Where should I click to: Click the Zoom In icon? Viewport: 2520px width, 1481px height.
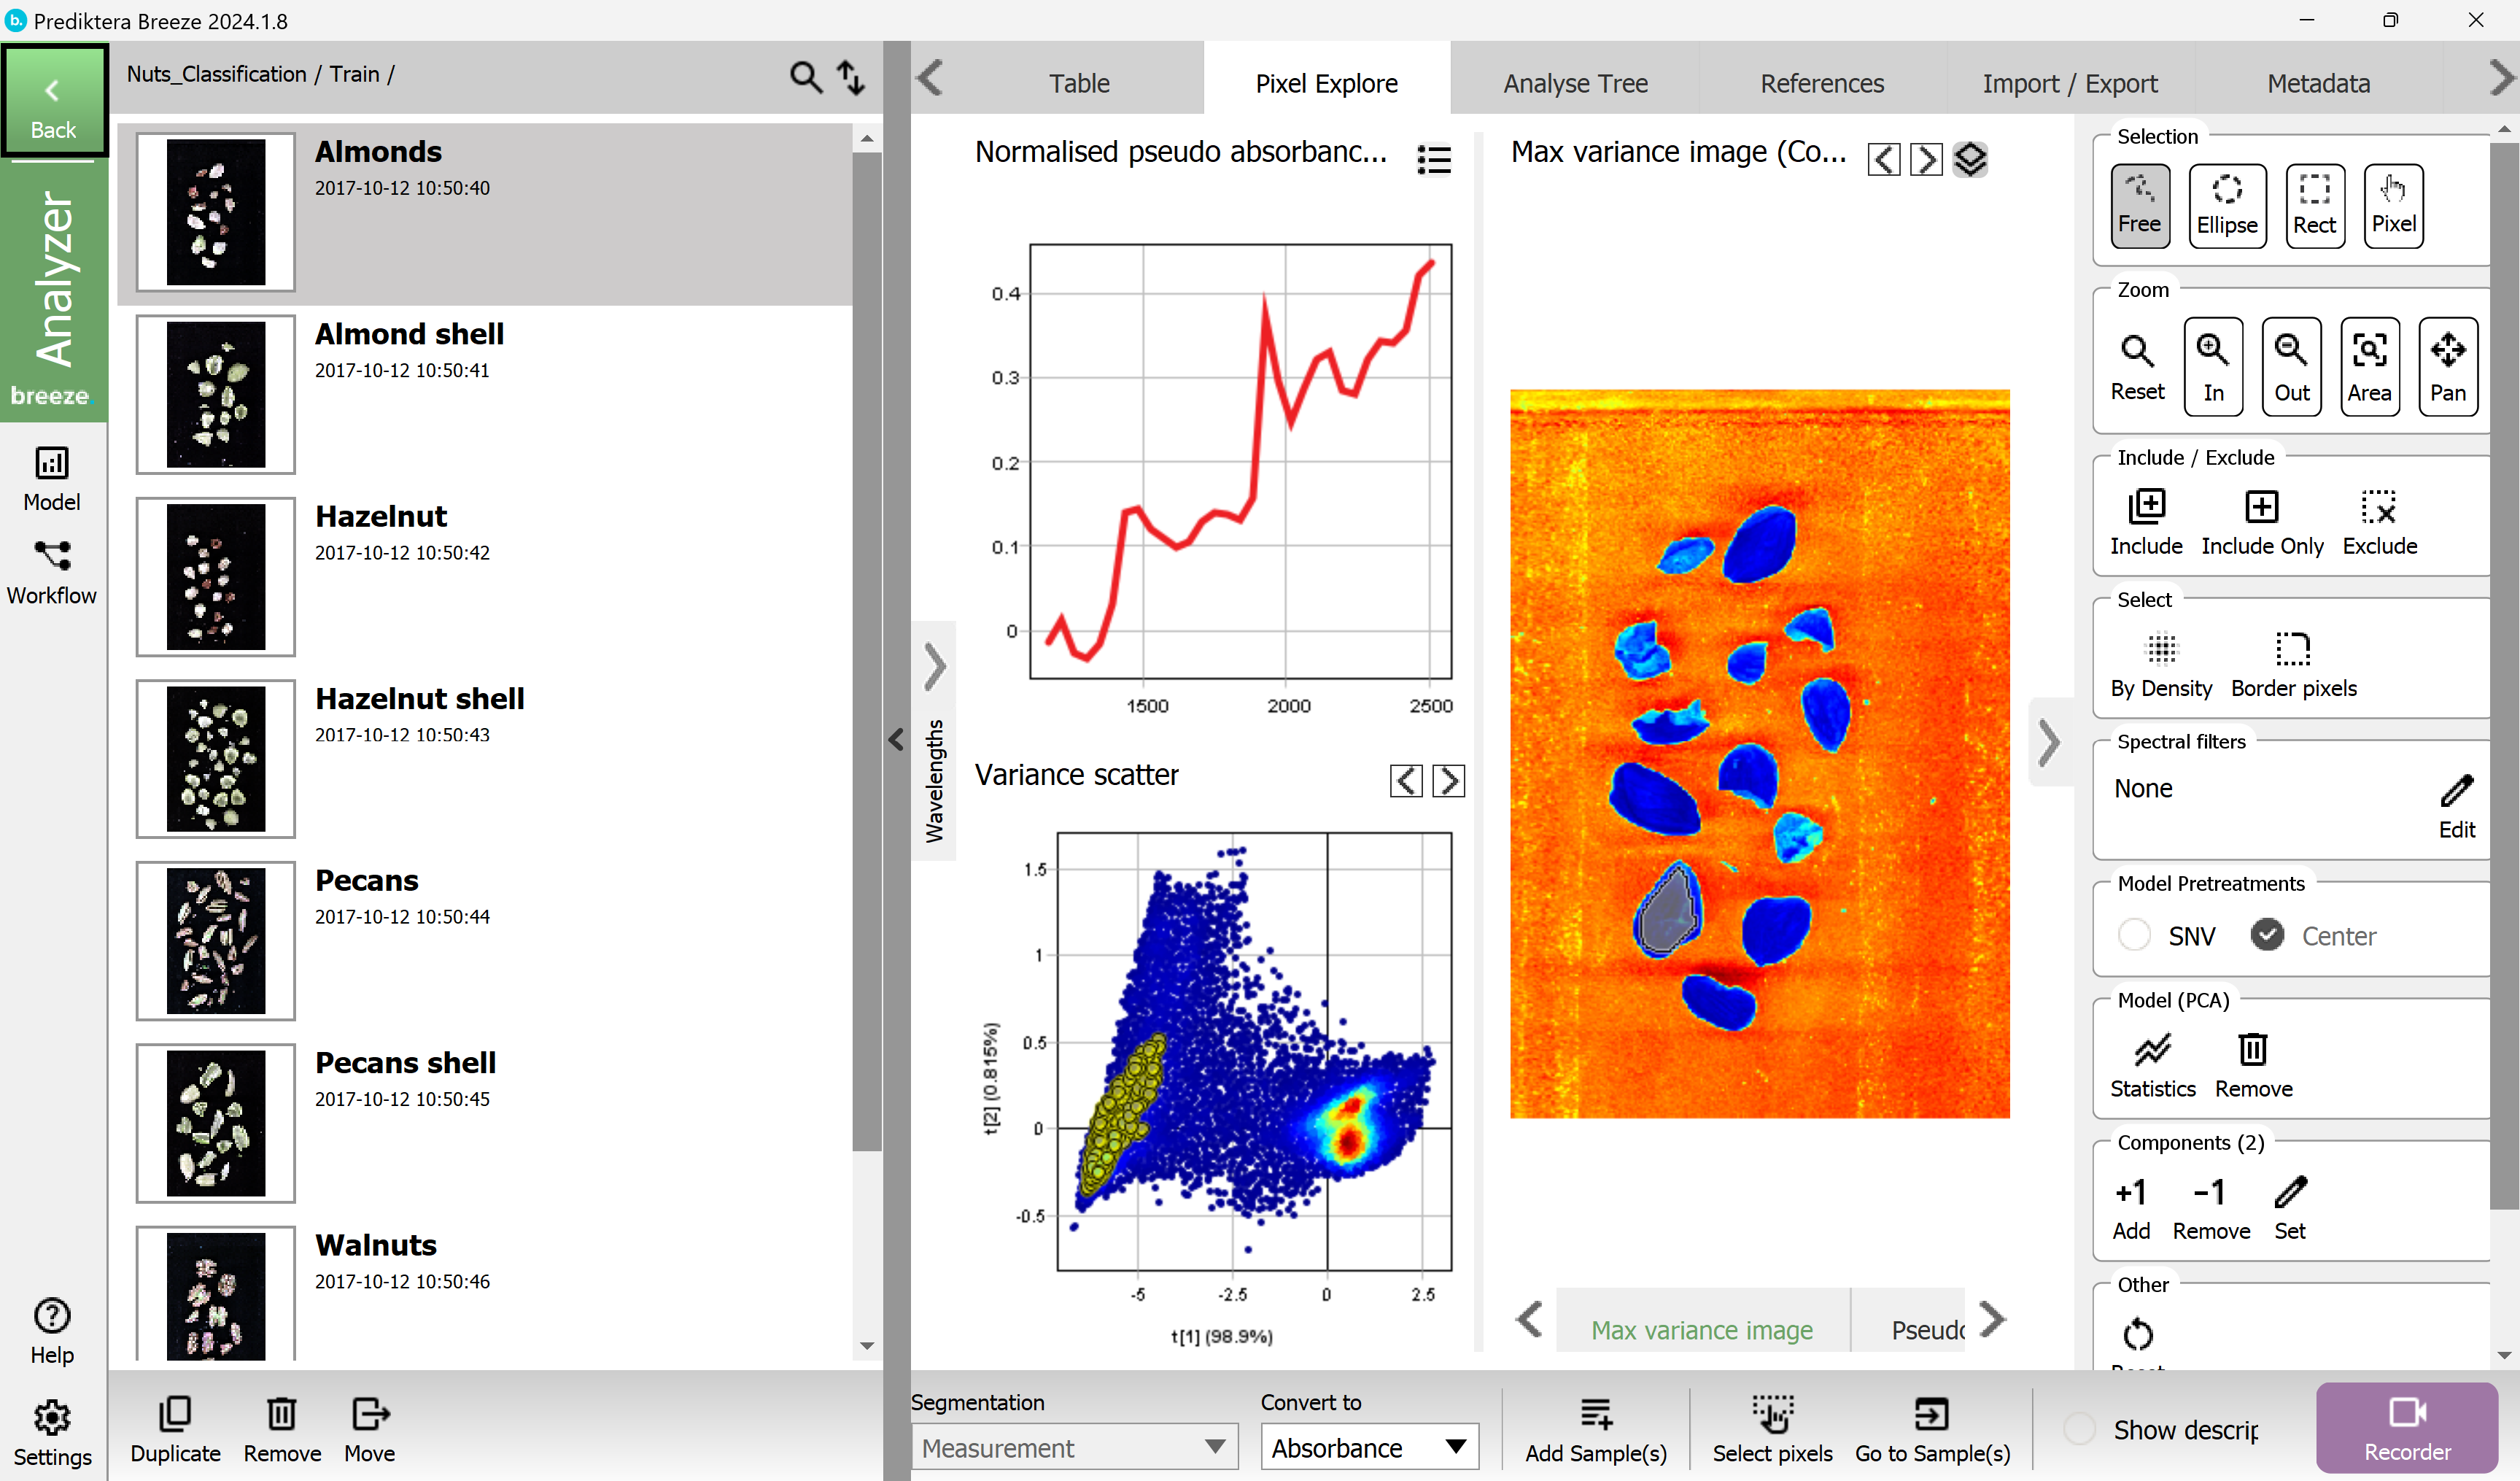(2212, 366)
